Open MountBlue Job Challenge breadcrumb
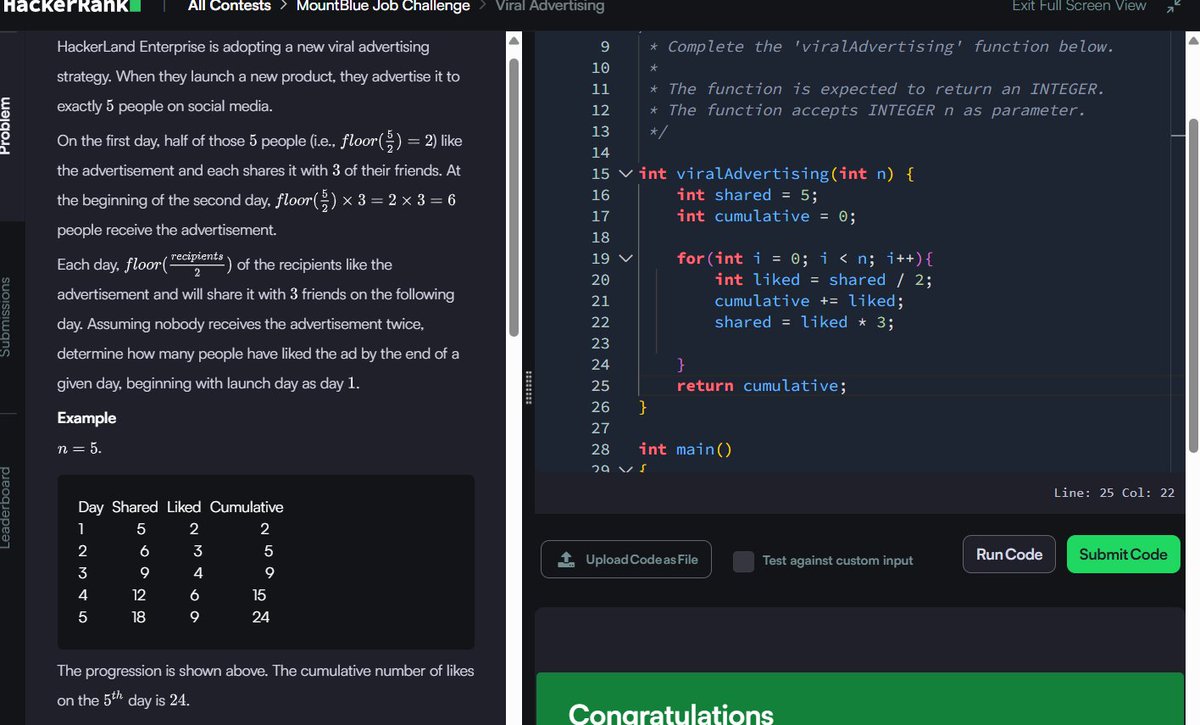Viewport: 1200px width, 725px height. (x=383, y=6)
